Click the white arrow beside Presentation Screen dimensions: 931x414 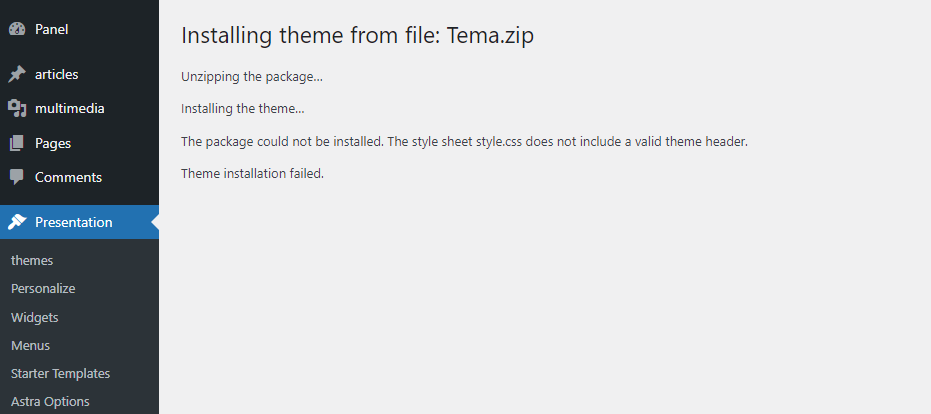click(x=155, y=222)
